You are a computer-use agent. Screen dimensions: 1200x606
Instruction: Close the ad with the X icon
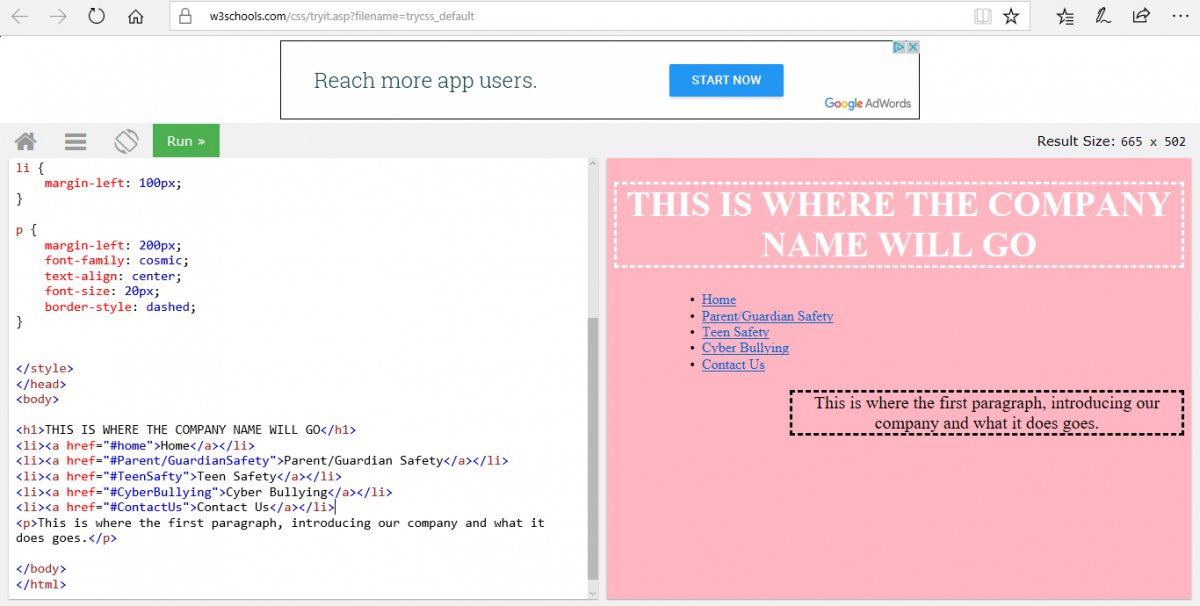click(x=912, y=47)
